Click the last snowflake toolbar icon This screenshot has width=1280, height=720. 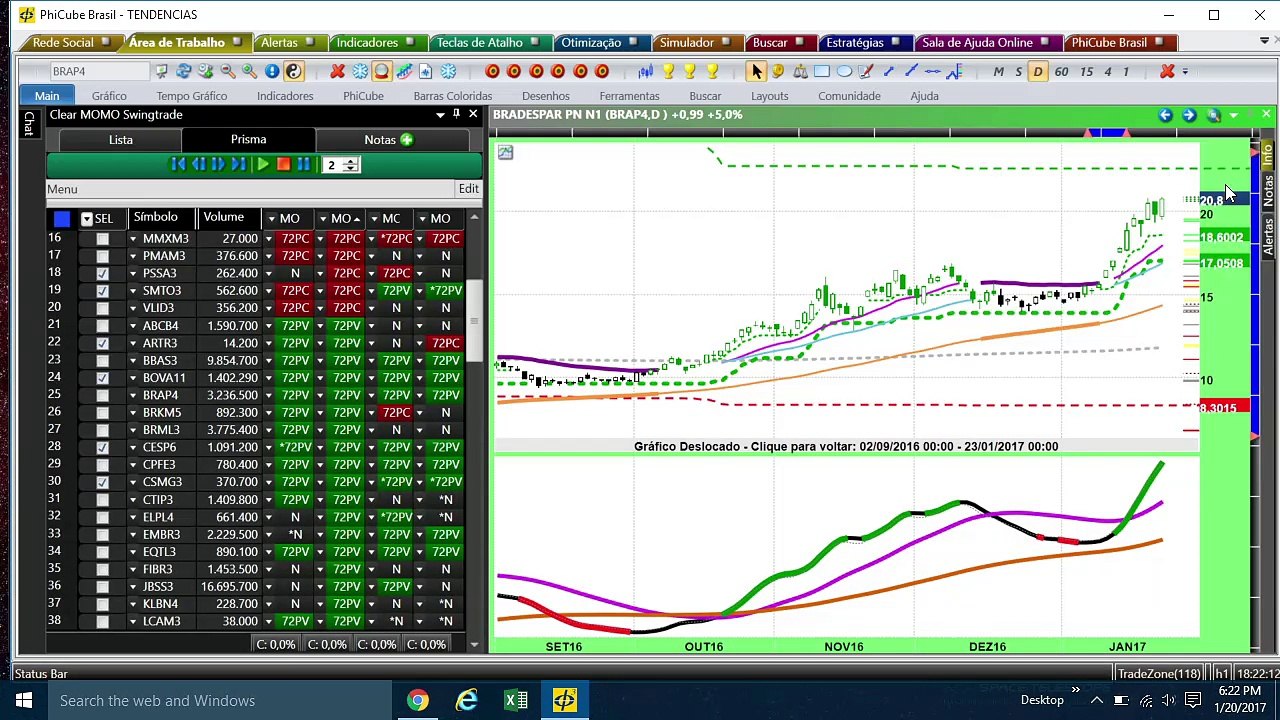(448, 71)
